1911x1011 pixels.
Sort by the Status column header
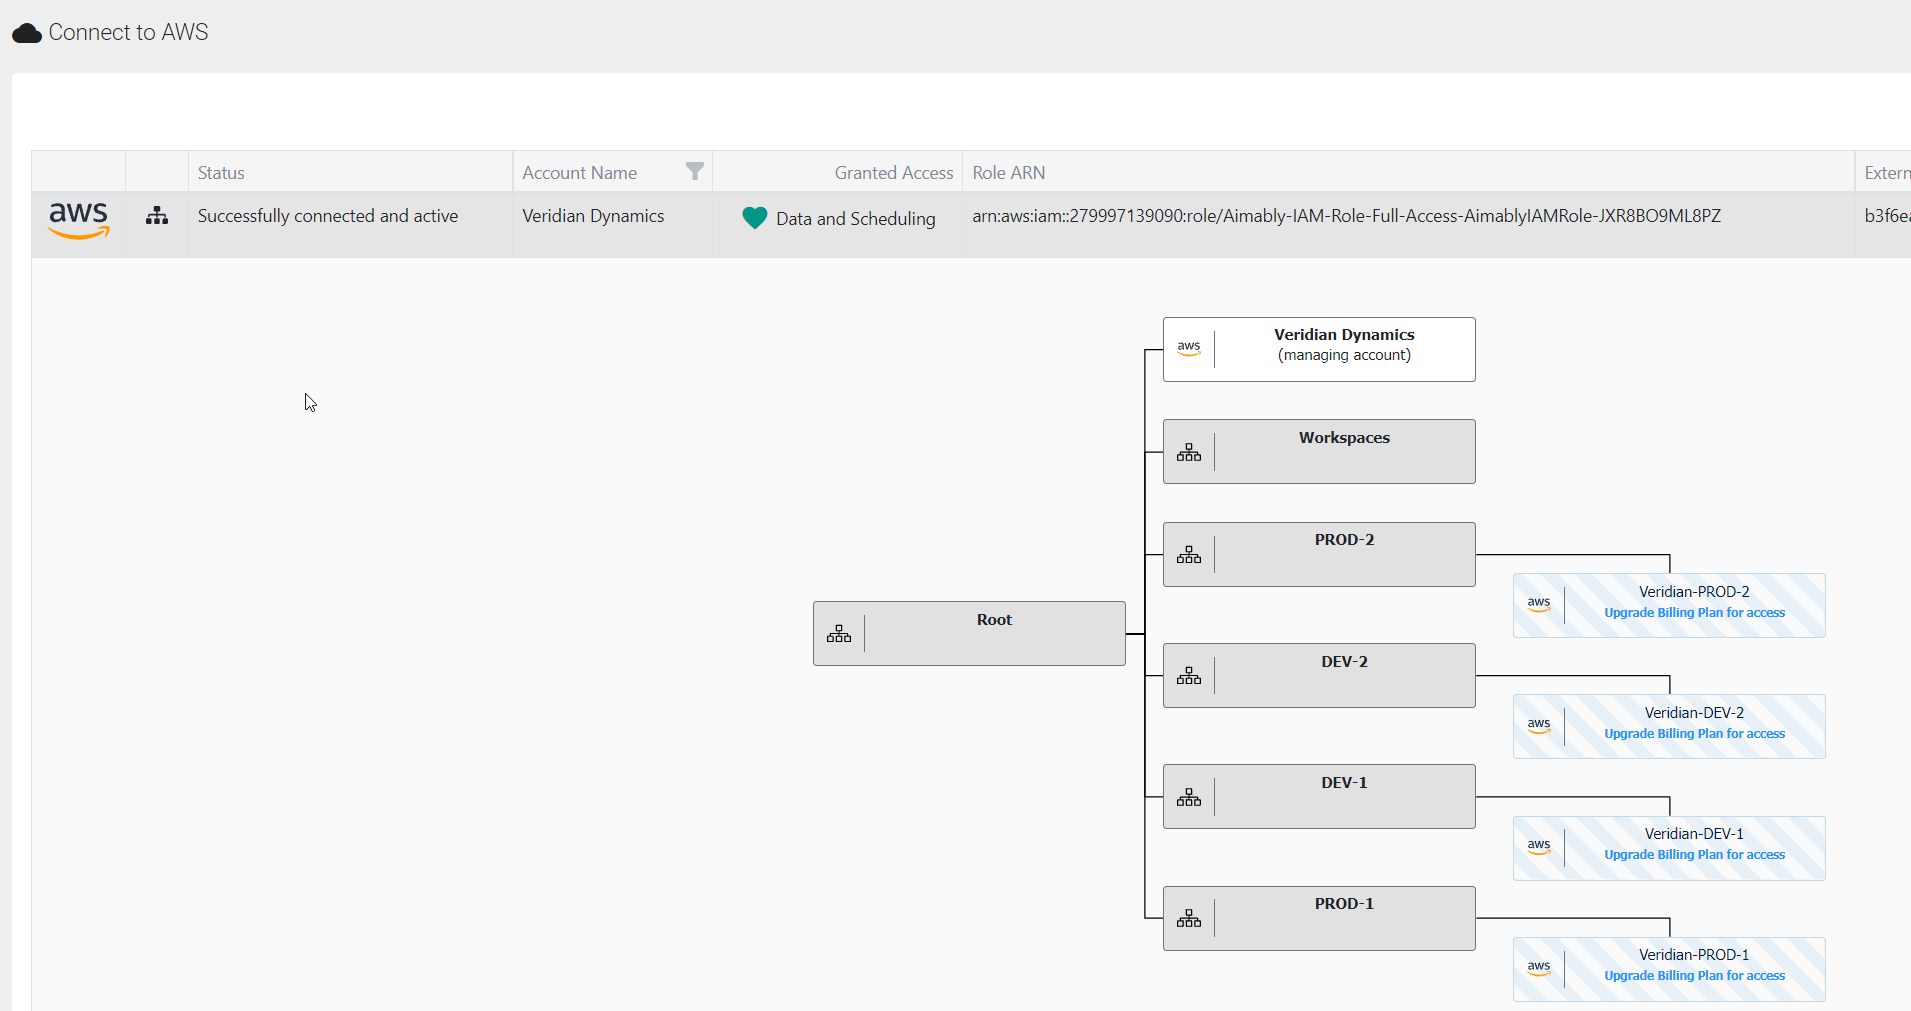[221, 173]
